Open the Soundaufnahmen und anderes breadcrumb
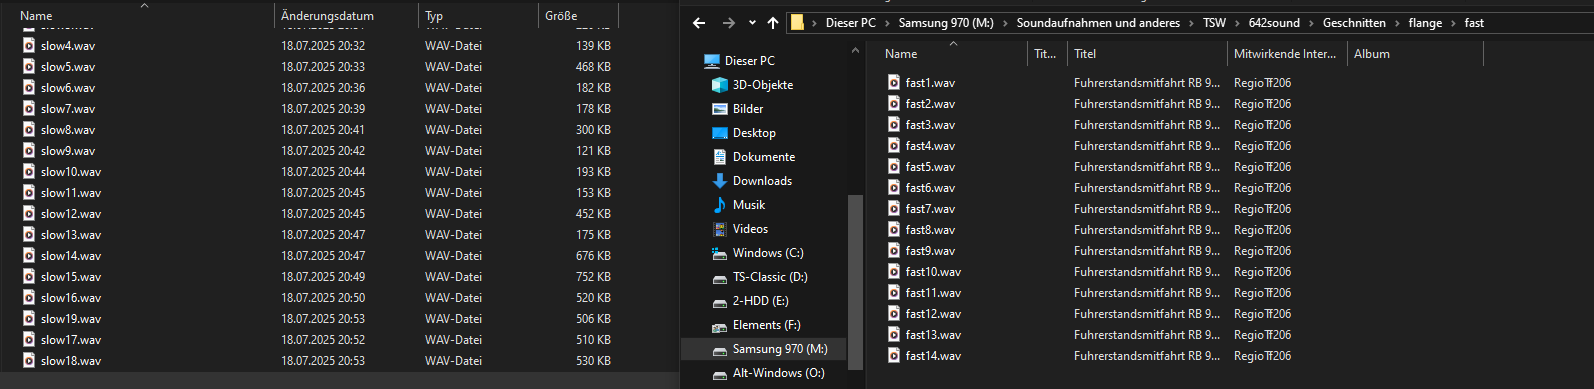Screen dimensions: 1594x389 1098,23
